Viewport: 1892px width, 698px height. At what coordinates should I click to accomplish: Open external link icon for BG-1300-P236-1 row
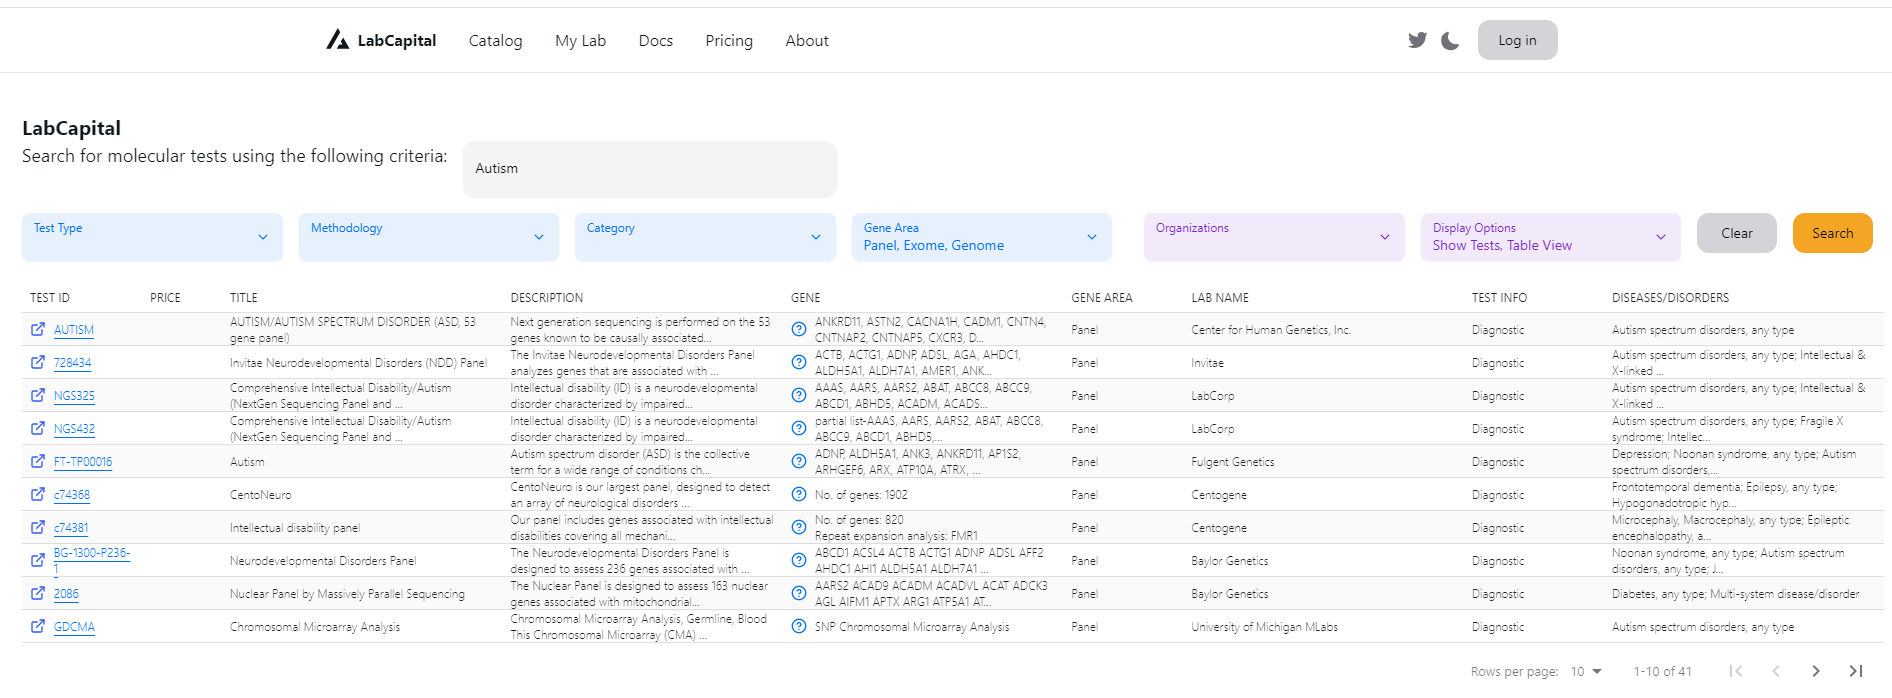click(38, 560)
